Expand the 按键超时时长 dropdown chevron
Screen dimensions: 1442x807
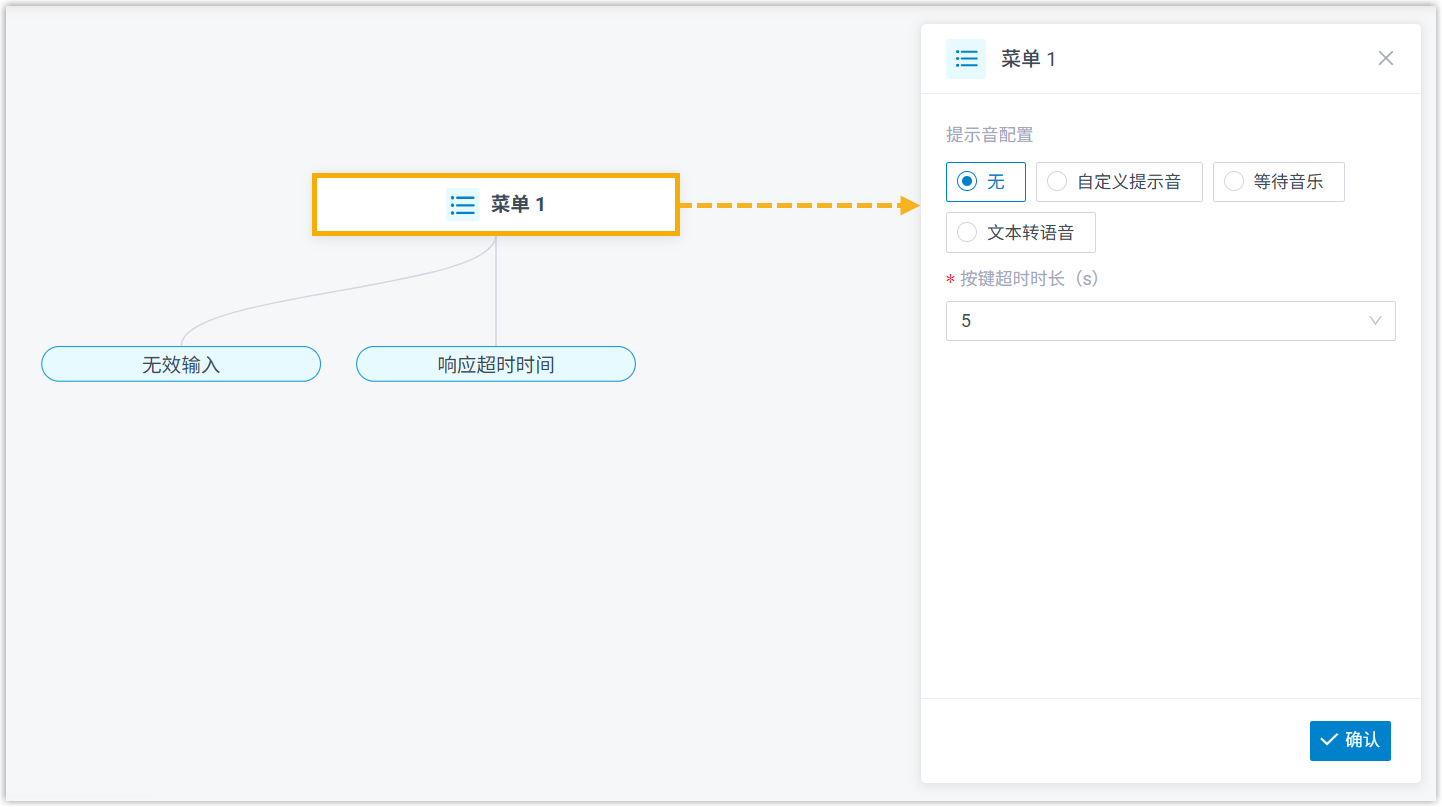tap(1375, 321)
